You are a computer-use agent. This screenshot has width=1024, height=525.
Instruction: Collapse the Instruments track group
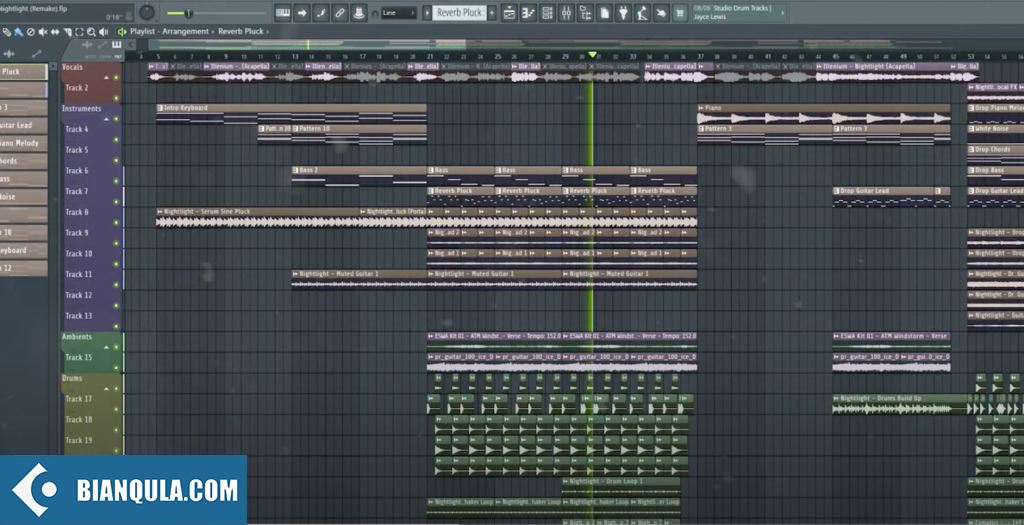[x=106, y=119]
